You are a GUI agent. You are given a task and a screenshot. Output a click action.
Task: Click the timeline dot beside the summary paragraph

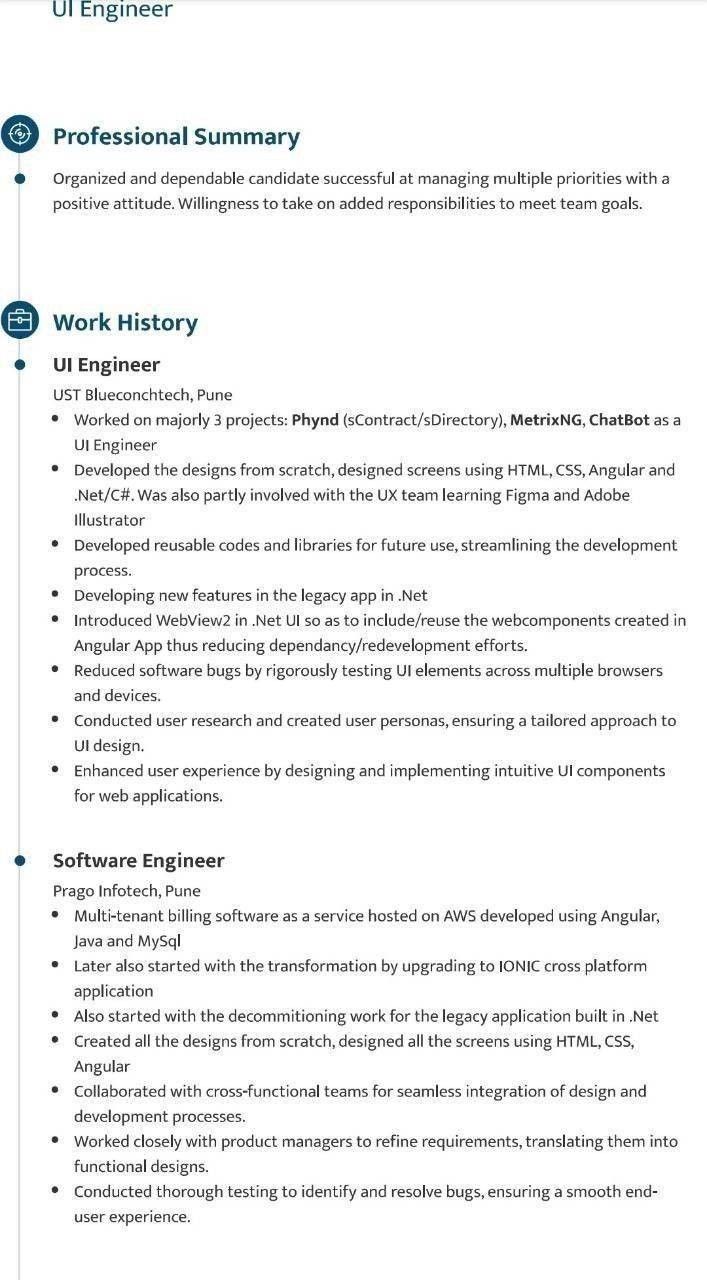click(19, 178)
